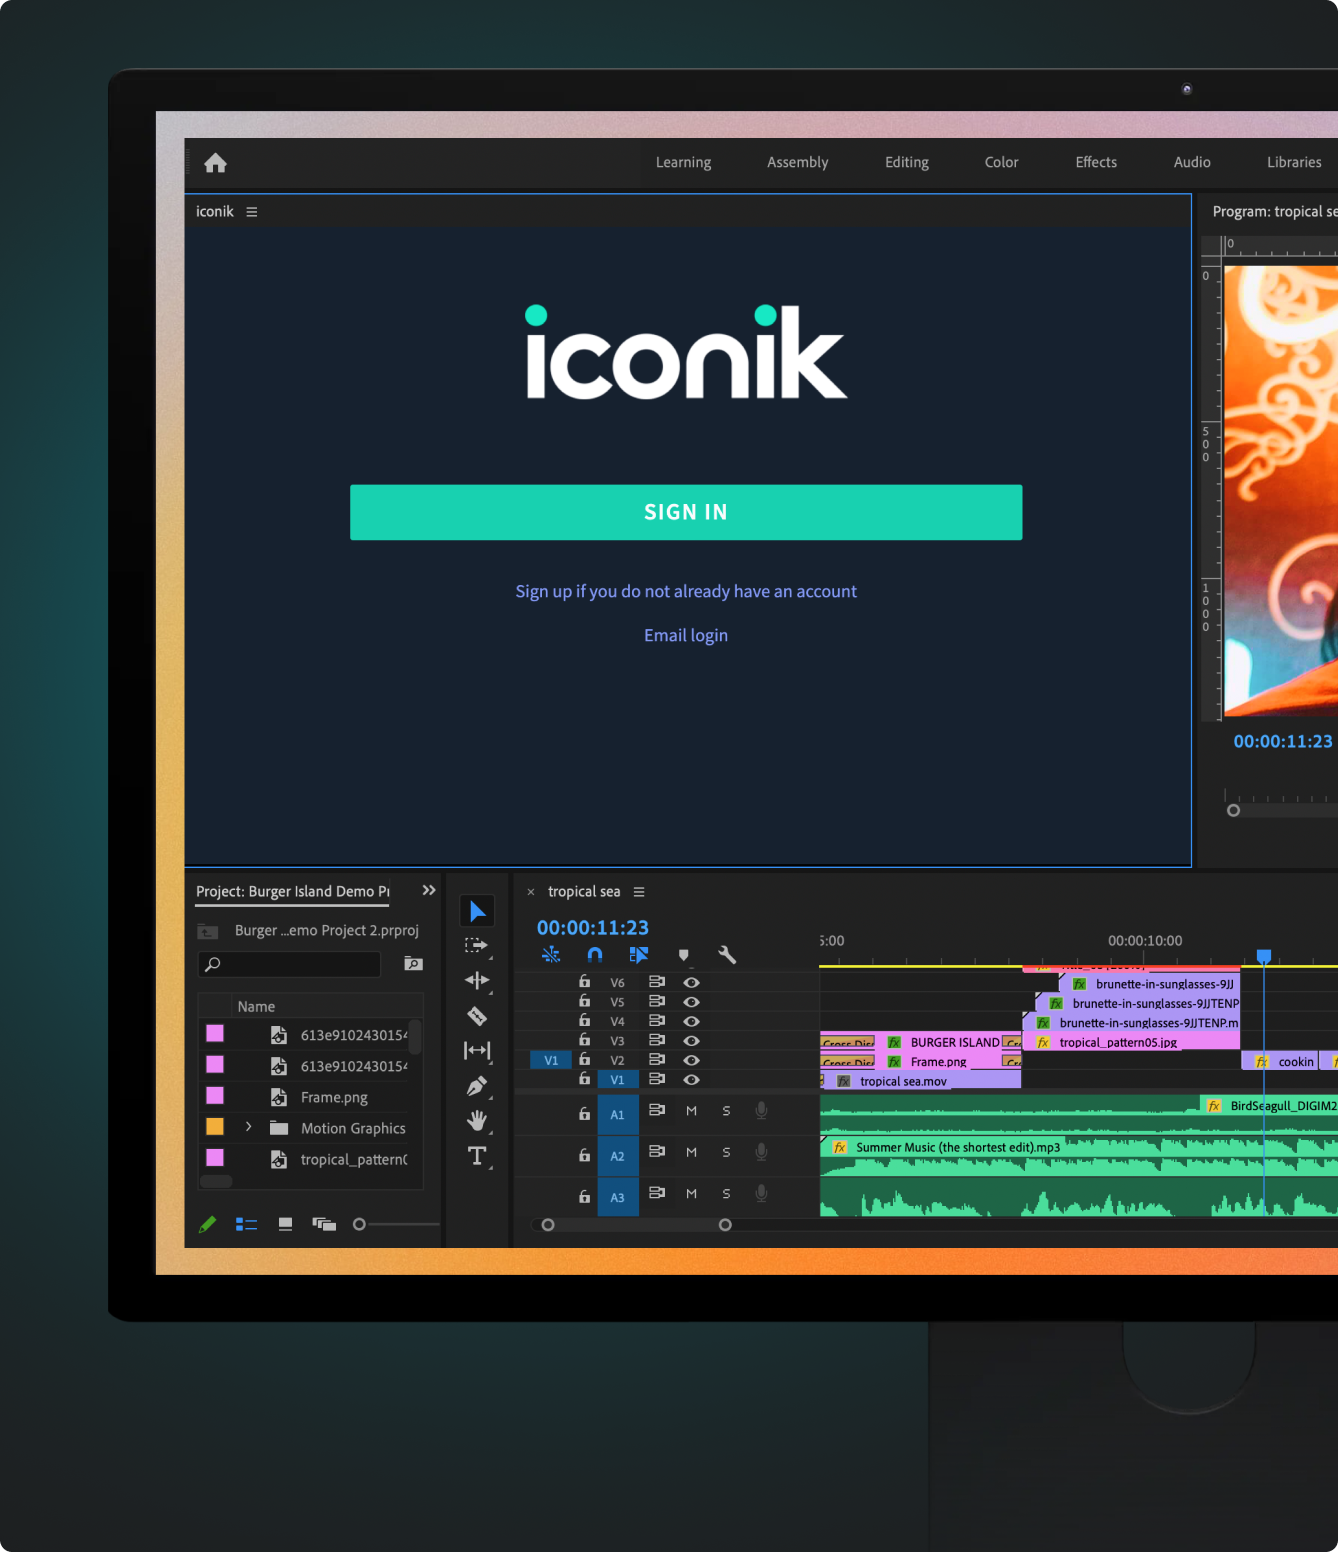This screenshot has width=1338, height=1552.
Task: Open the Effects workspace
Action: (1096, 162)
